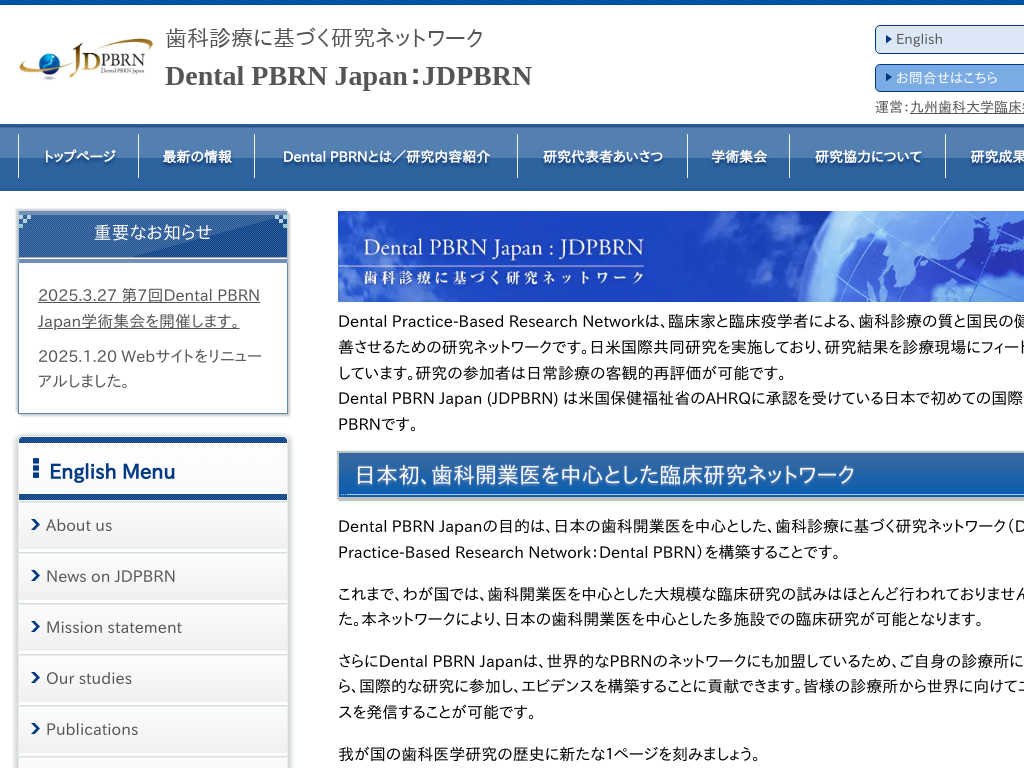Open Our studies menu entry
This screenshot has width=1024, height=768.
click(153, 678)
